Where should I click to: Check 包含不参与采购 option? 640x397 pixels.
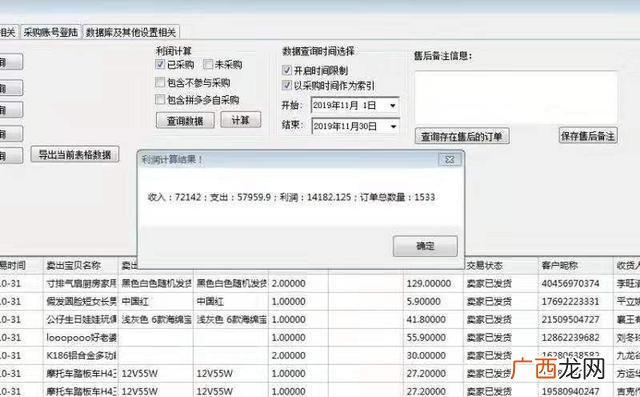(160, 82)
